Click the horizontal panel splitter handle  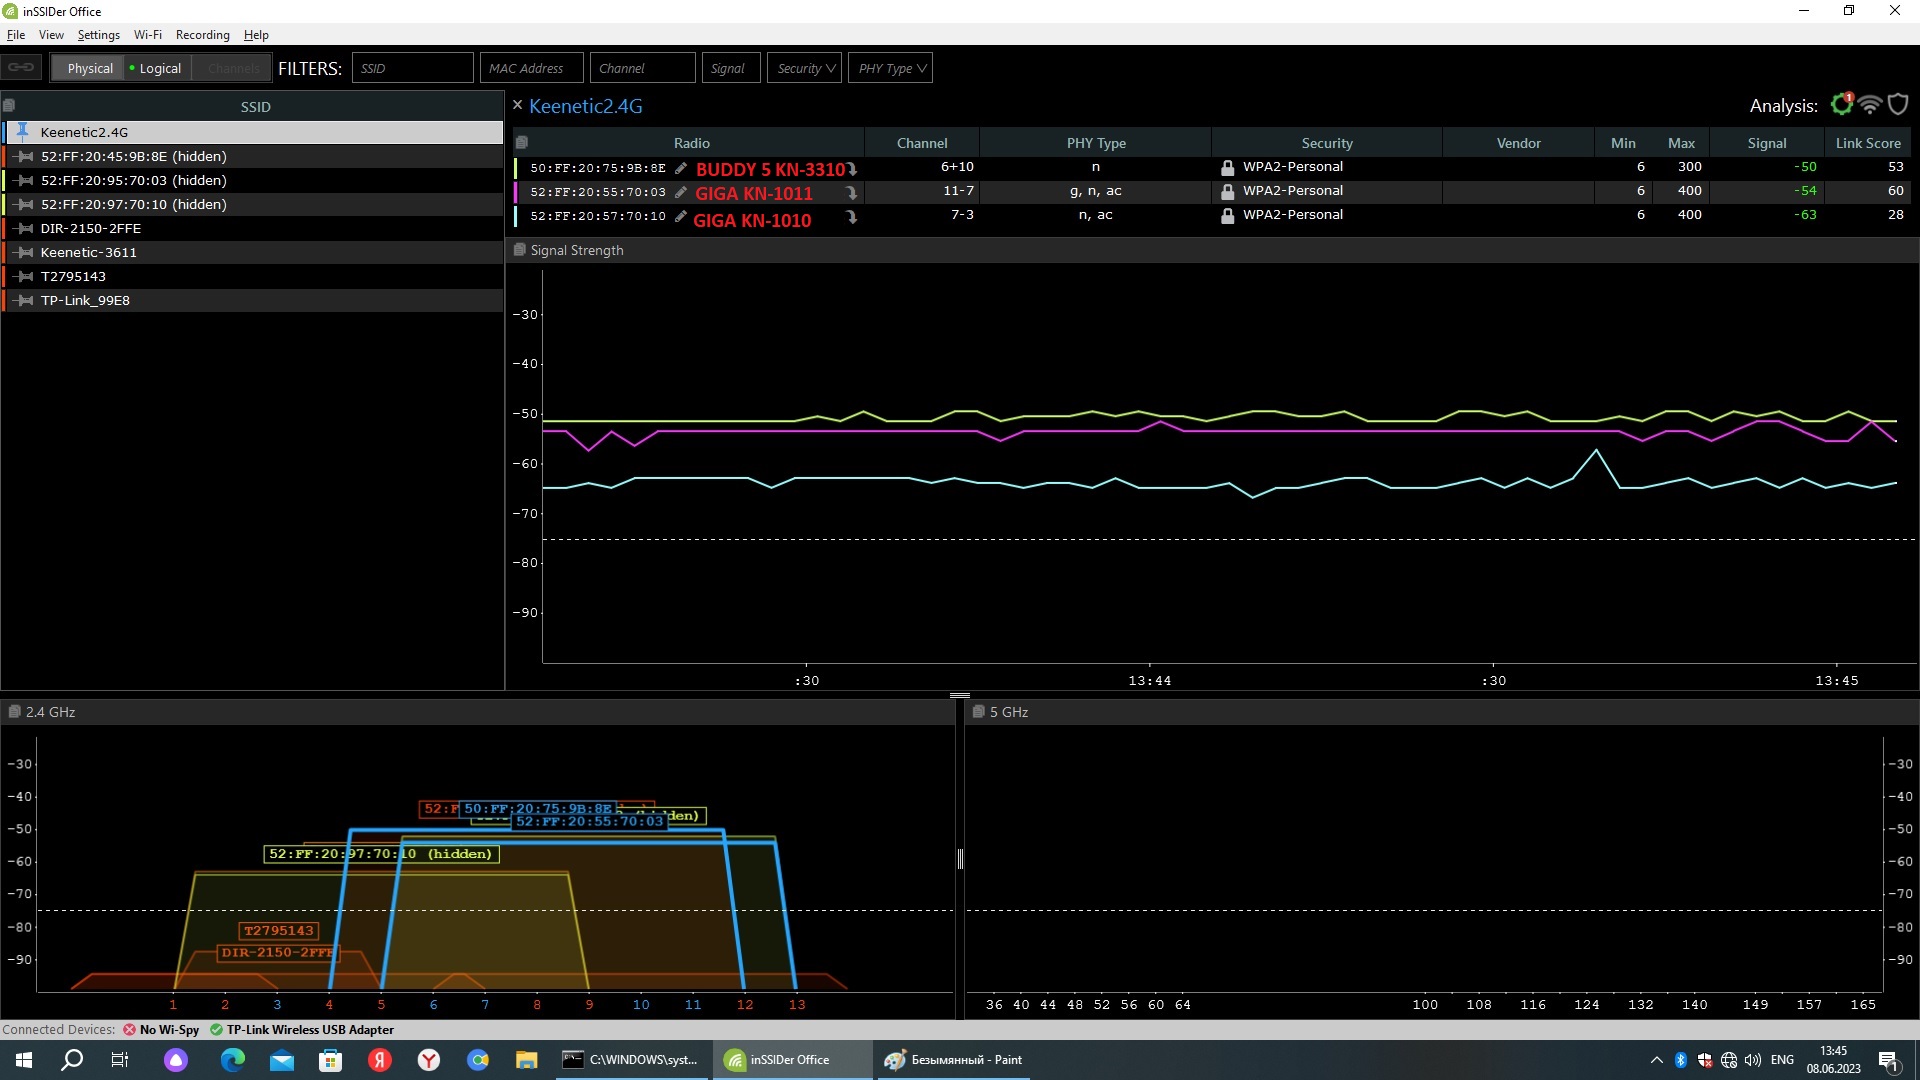[x=959, y=695]
